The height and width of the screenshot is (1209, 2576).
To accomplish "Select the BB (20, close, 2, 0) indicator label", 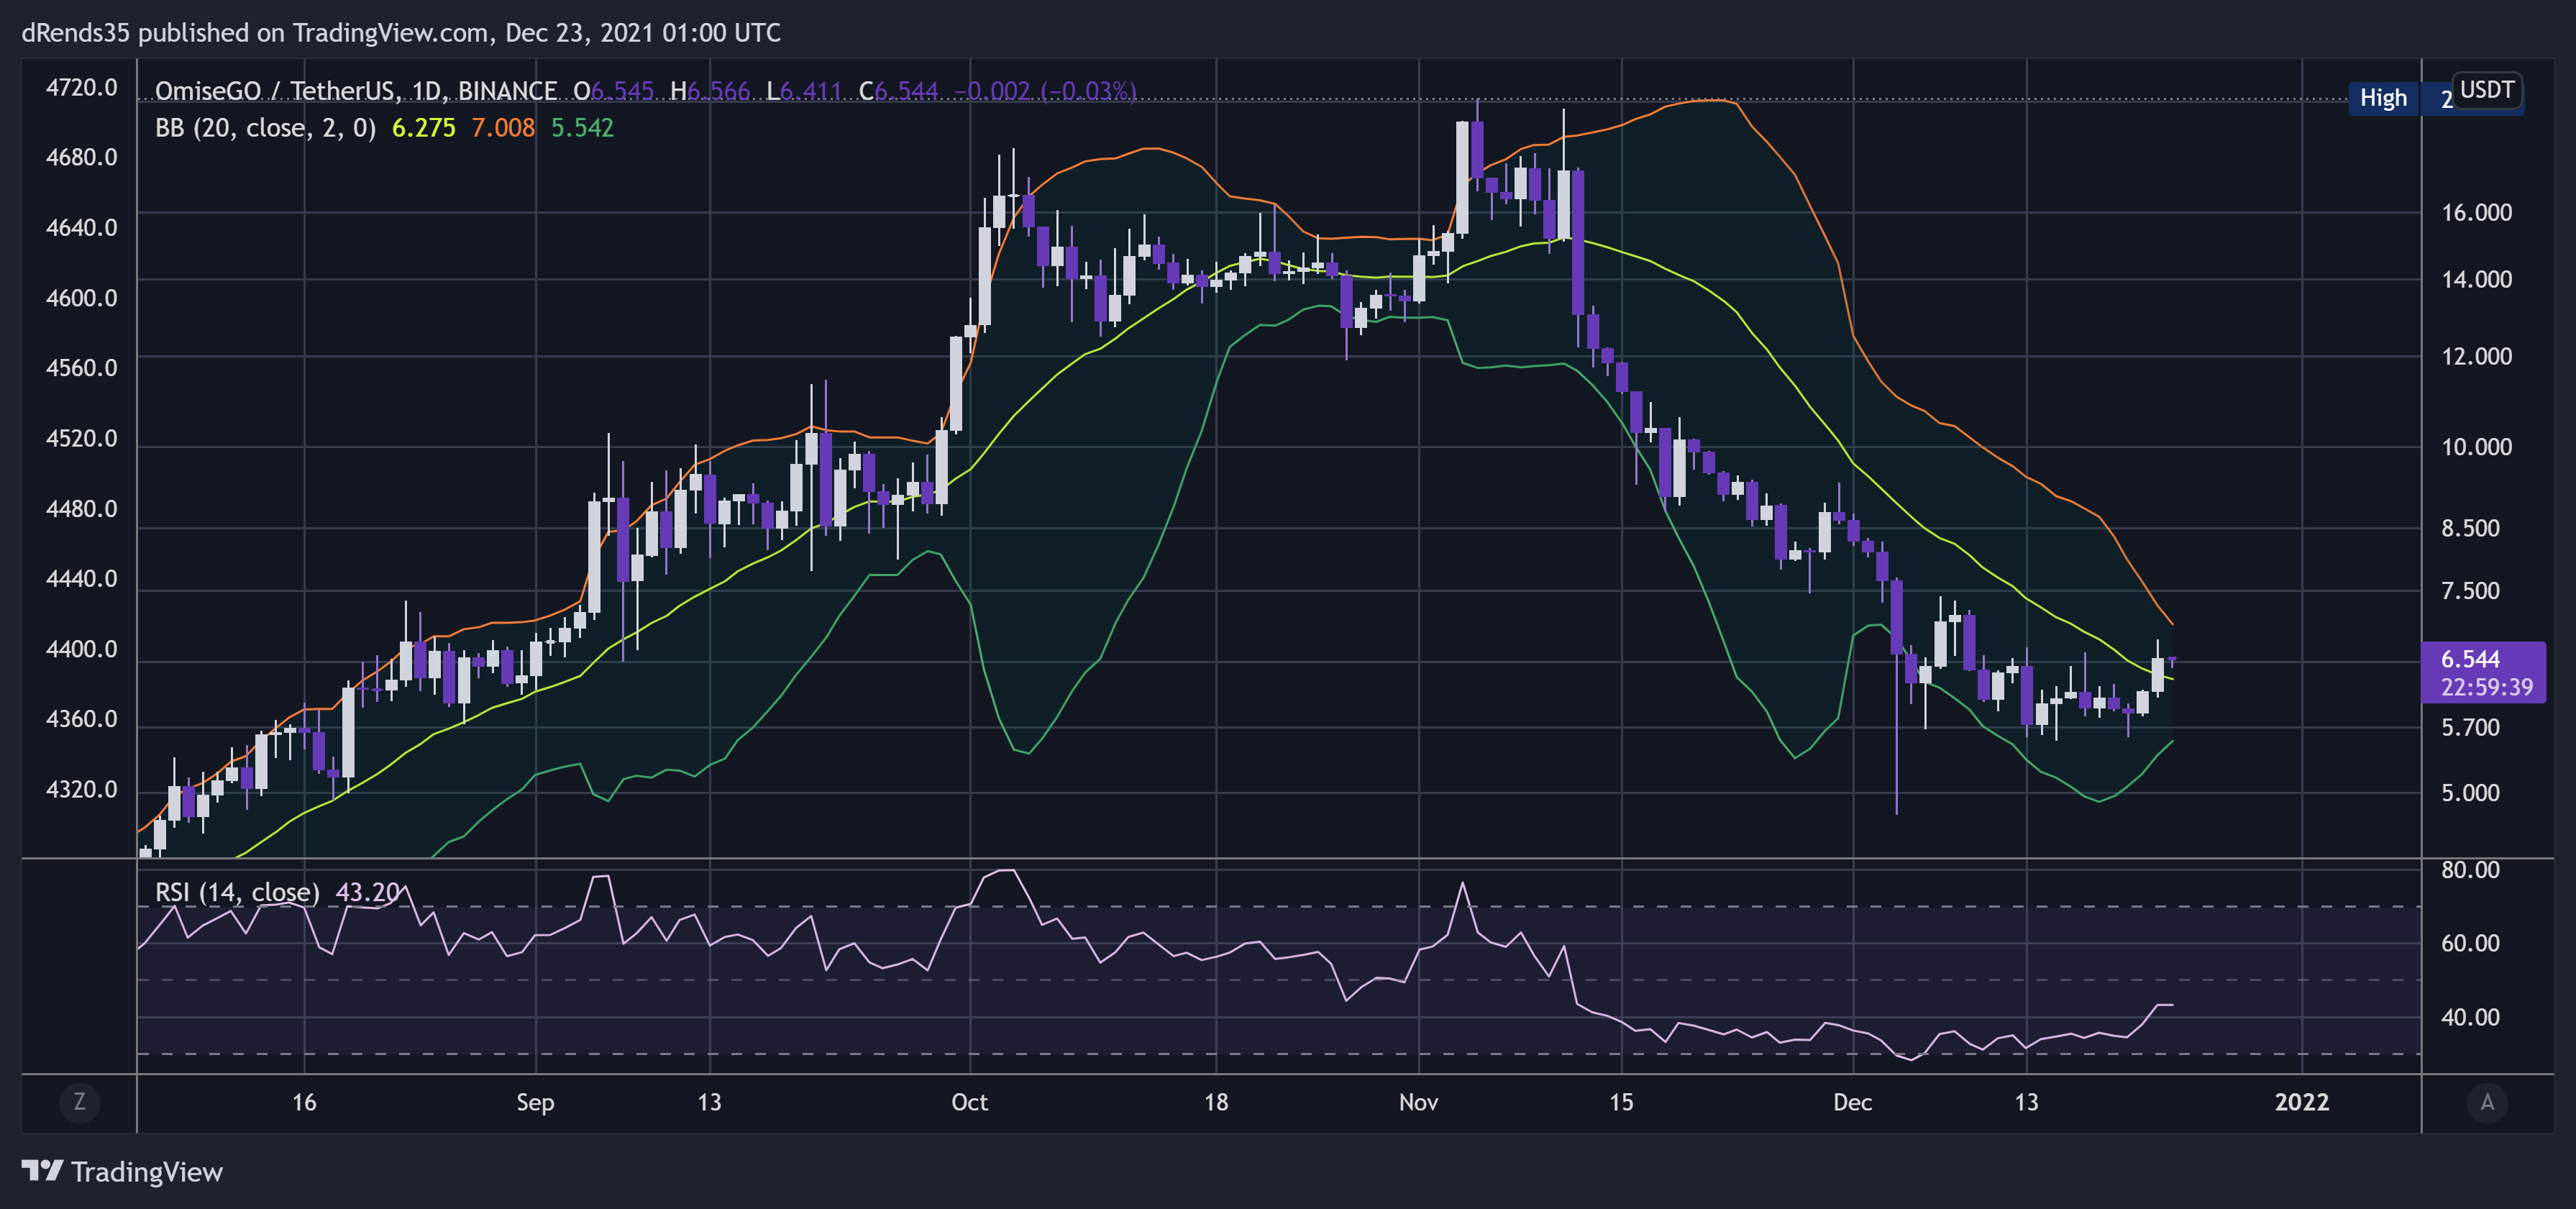I will click(x=265, y=128).
